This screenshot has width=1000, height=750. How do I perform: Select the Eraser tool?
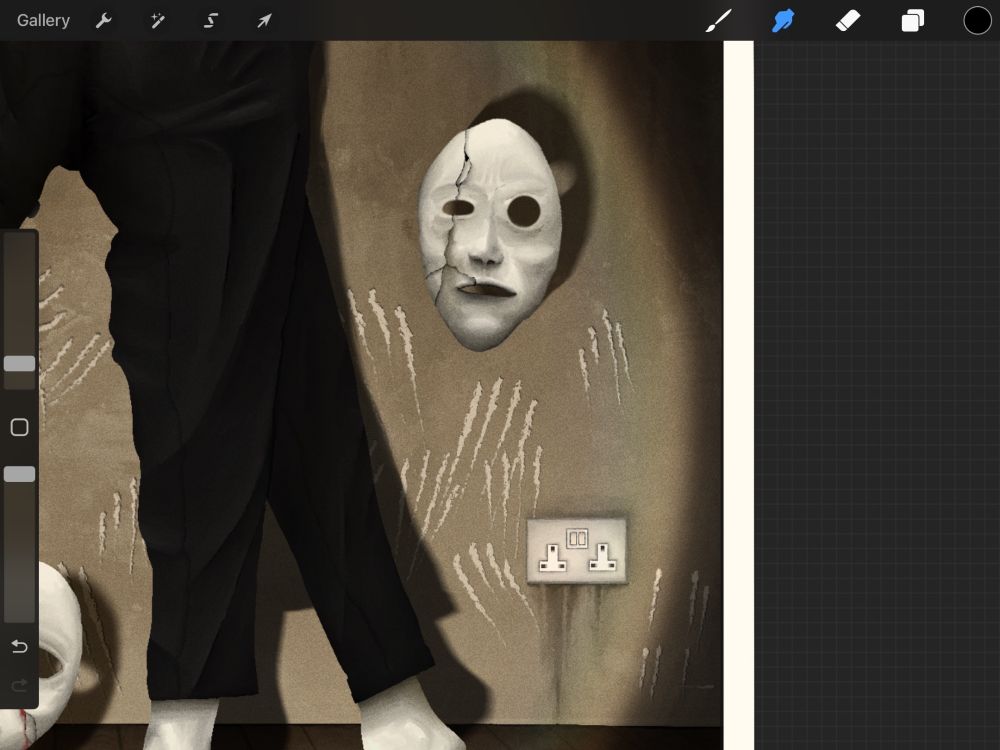[848, 20]
